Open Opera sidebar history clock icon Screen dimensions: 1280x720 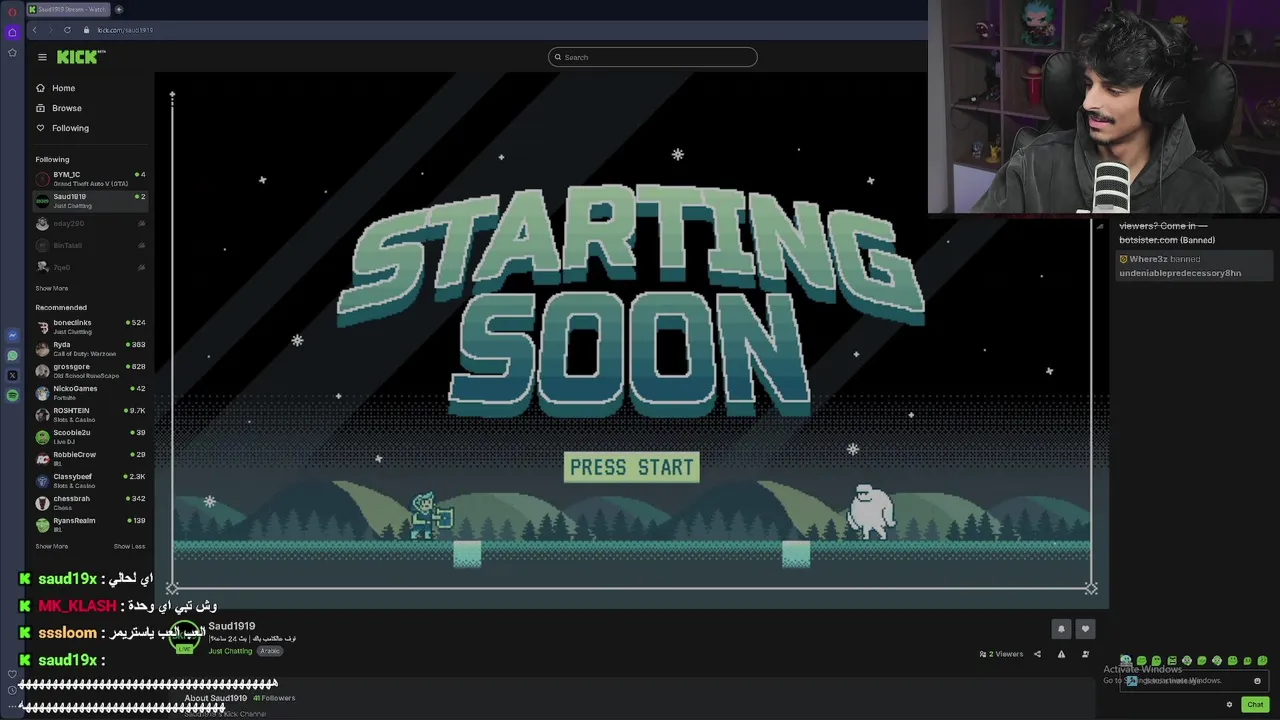(12, 690)
